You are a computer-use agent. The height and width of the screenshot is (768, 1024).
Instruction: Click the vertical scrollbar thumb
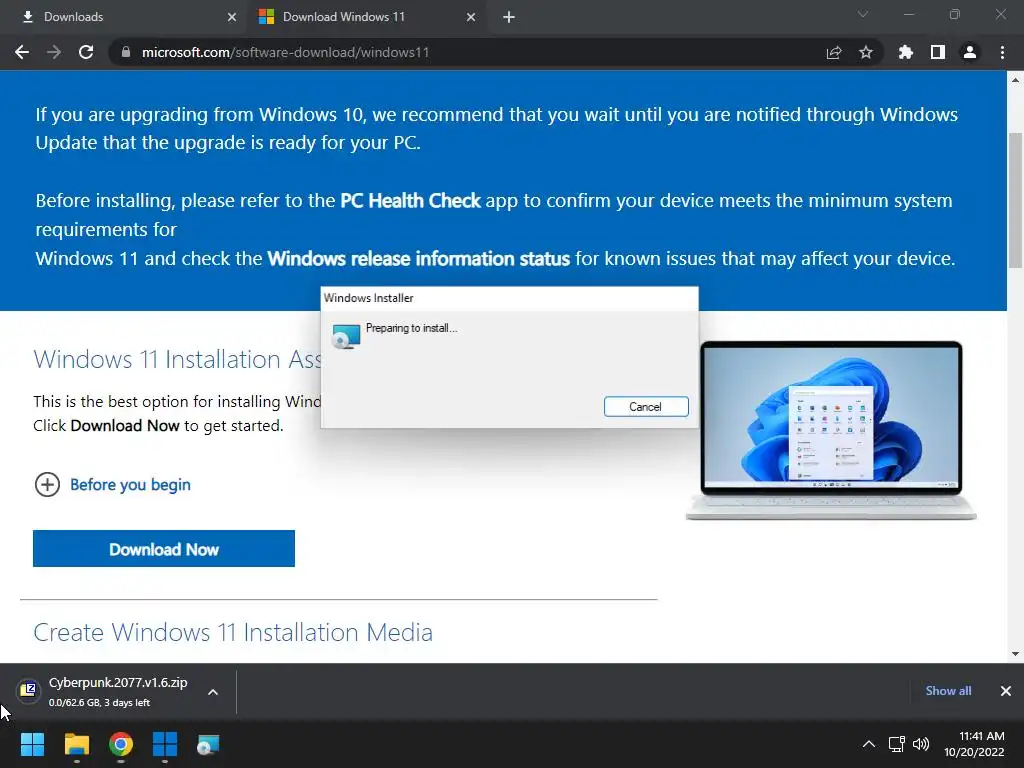(x=1015, y=200)
